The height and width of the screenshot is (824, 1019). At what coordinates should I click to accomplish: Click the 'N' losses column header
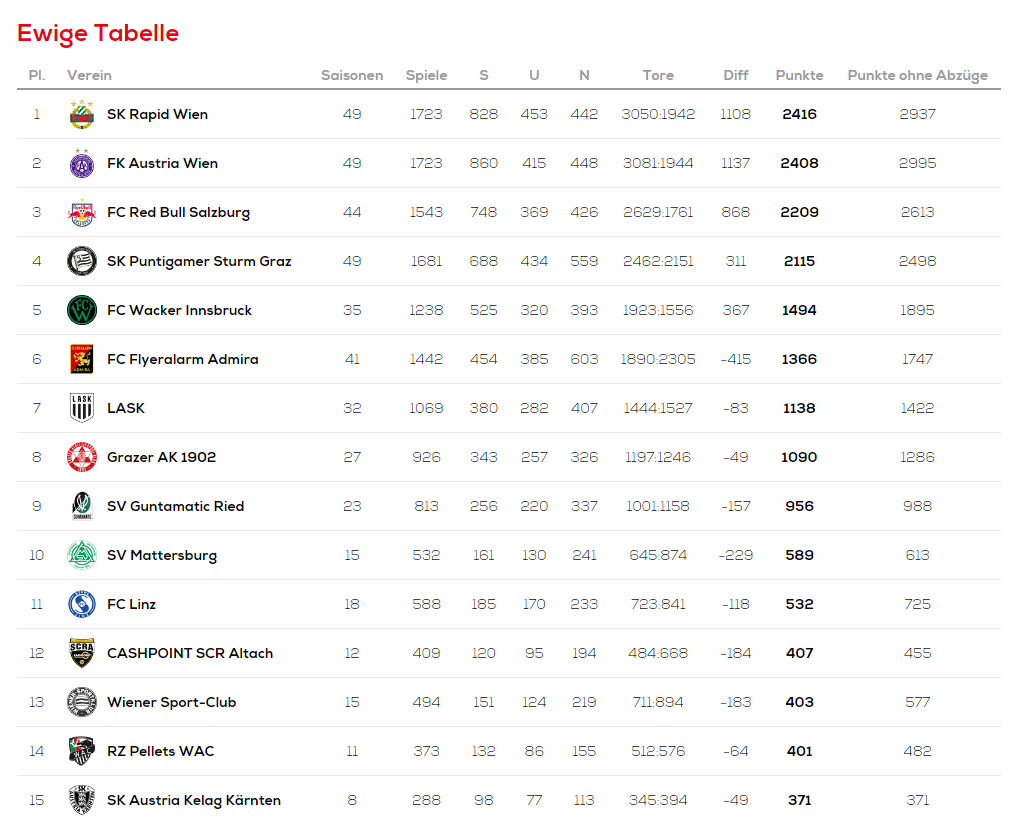pyautogui.click(x=584, y=75)
